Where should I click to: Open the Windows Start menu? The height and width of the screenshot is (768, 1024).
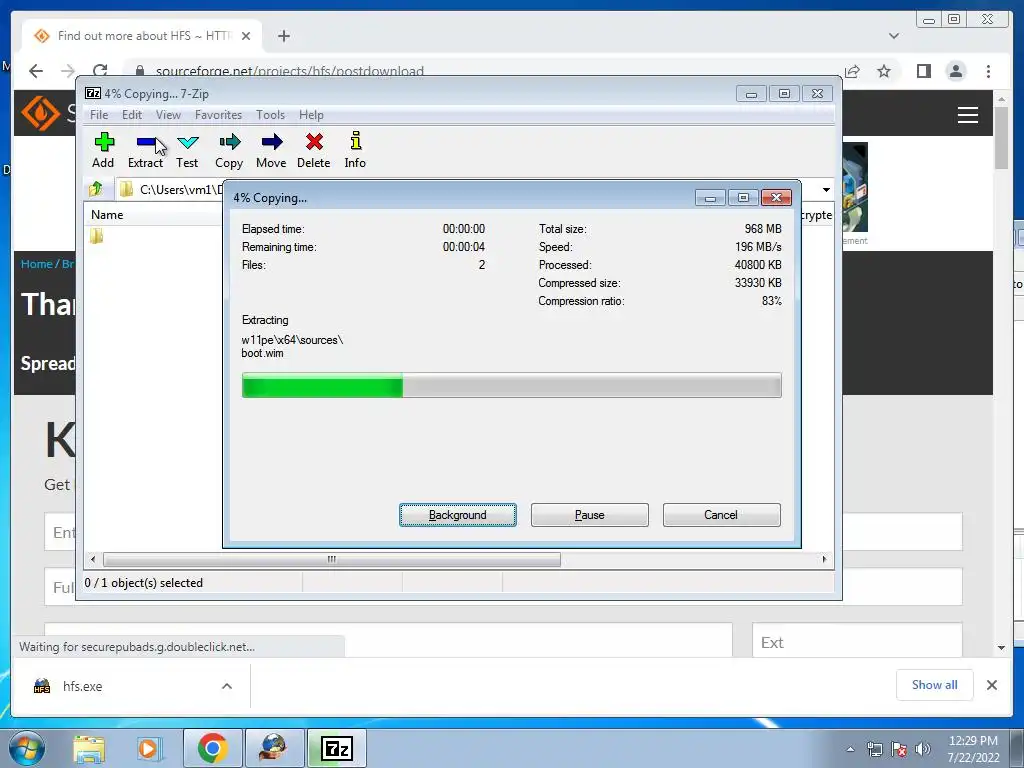(x=27, y=748)
